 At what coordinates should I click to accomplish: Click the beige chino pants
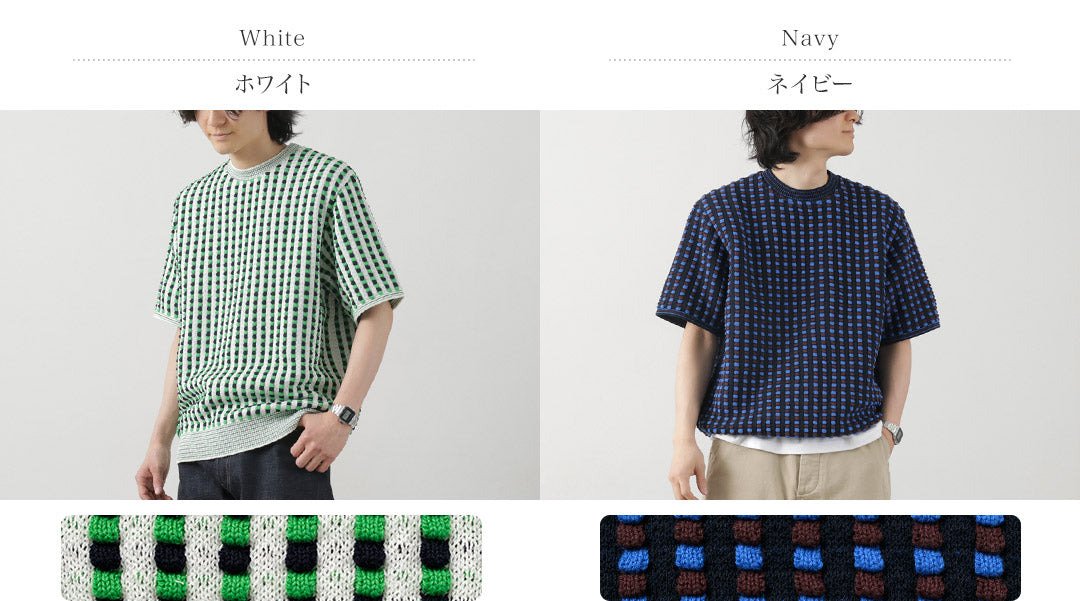[x=799, y=470]
